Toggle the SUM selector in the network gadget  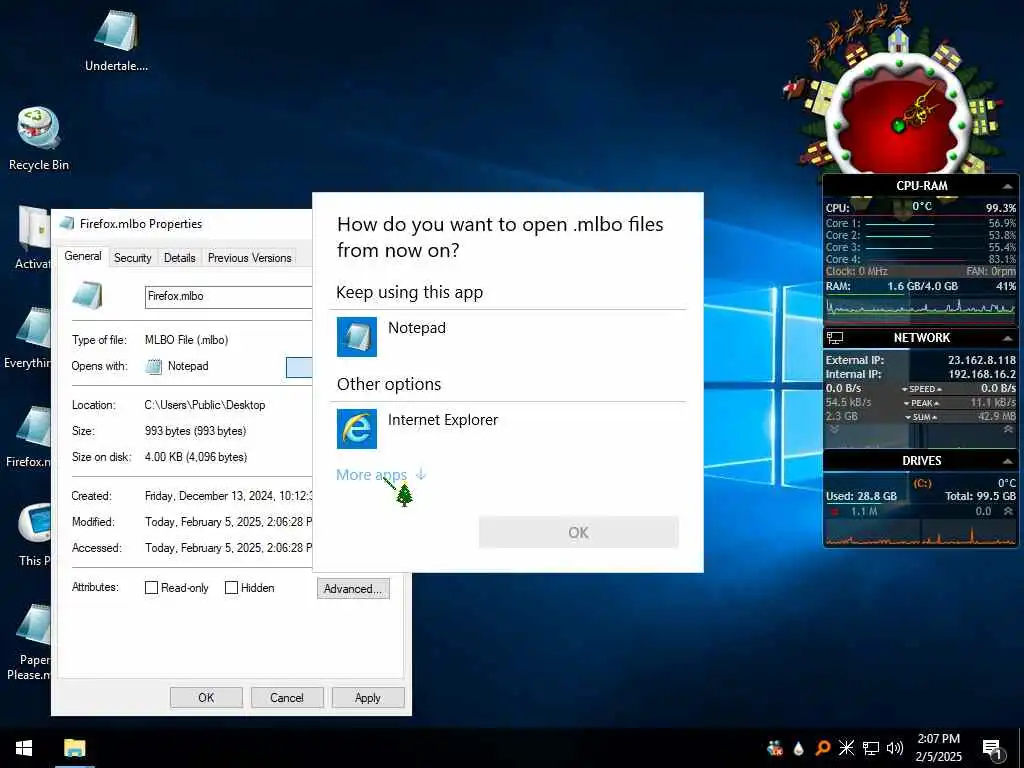point(921,417)
